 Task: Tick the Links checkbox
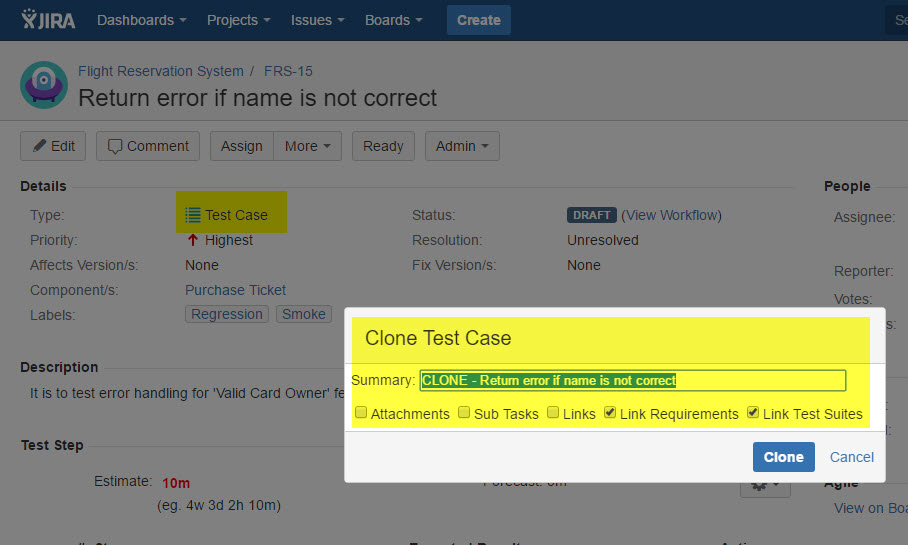coord(553,413)
